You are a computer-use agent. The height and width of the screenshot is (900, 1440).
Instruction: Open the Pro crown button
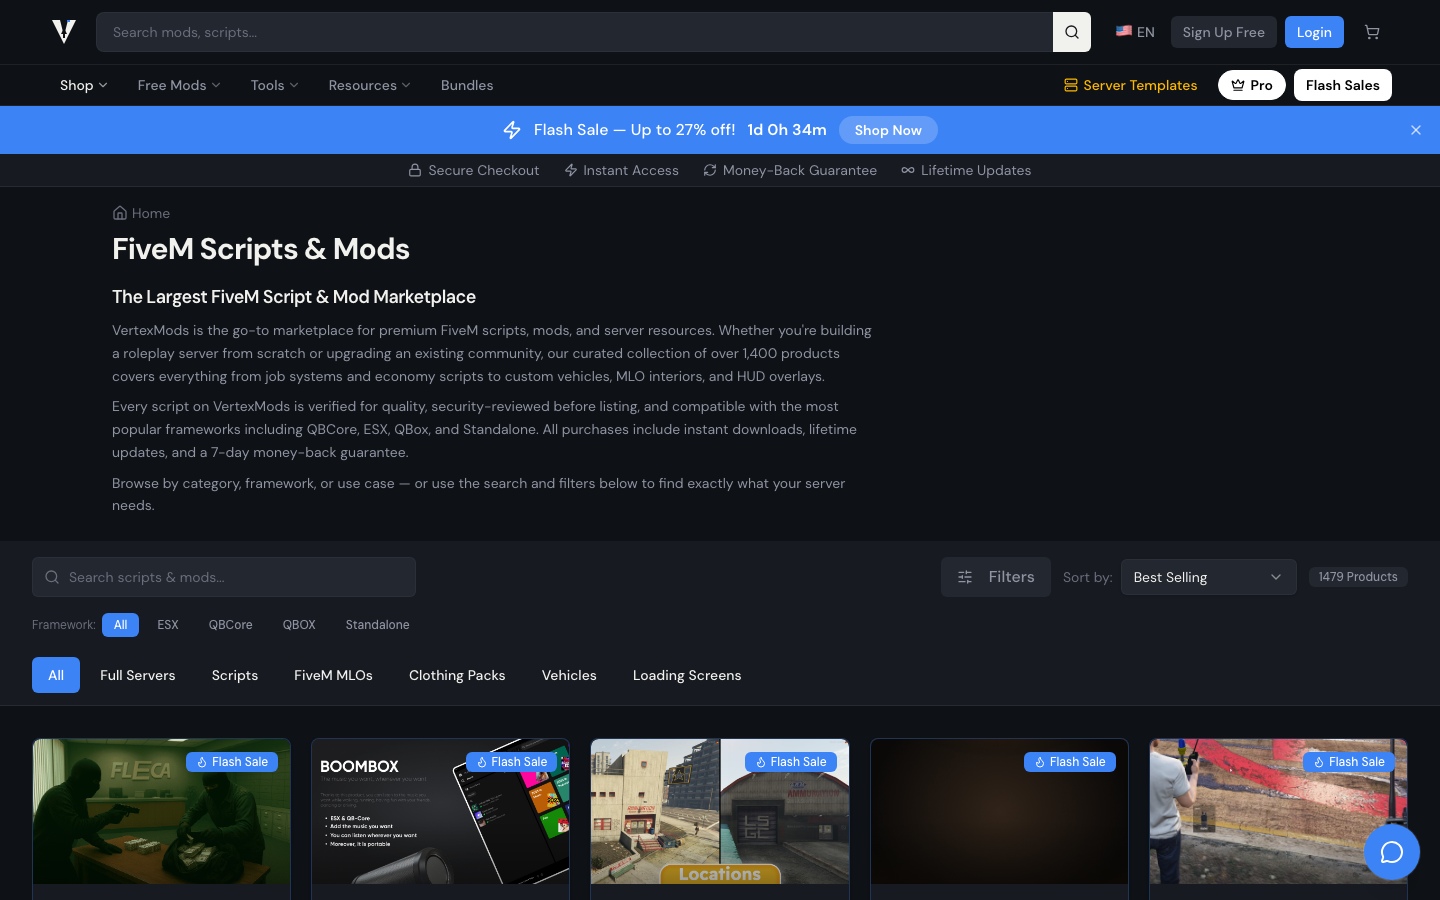[x=1251, y=85]
